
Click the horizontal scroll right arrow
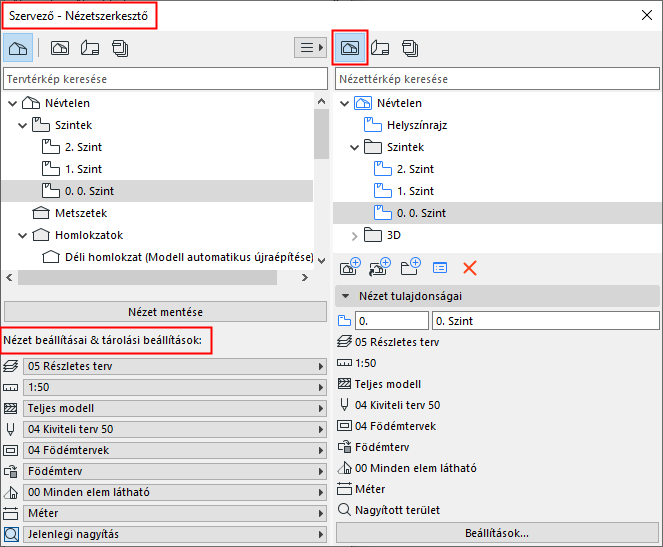[305, 277]
